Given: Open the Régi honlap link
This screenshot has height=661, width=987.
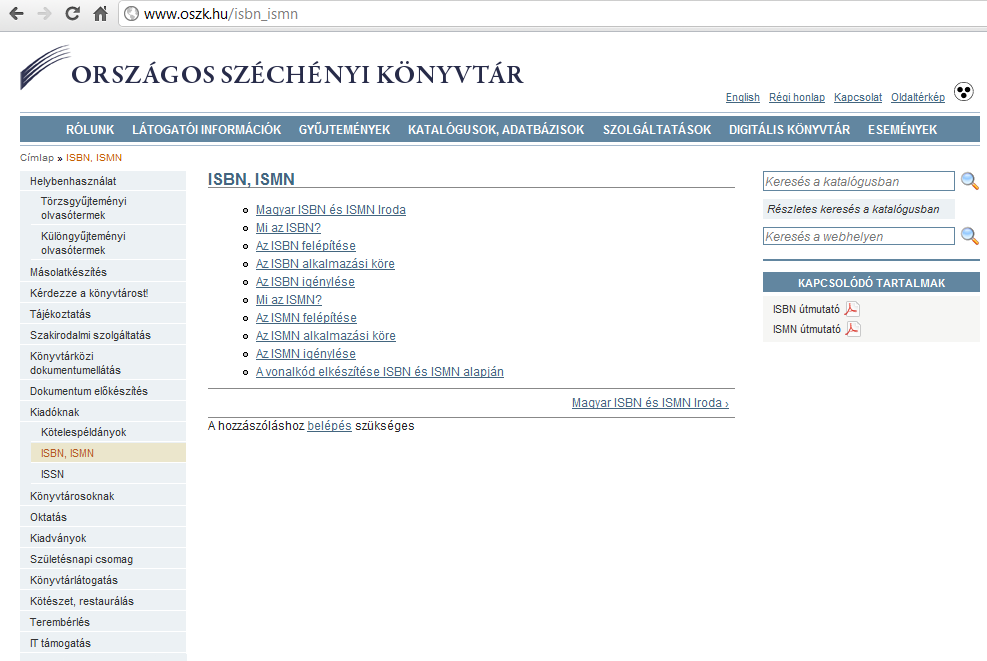Looking at the screenshot, I should pos(797,97).
